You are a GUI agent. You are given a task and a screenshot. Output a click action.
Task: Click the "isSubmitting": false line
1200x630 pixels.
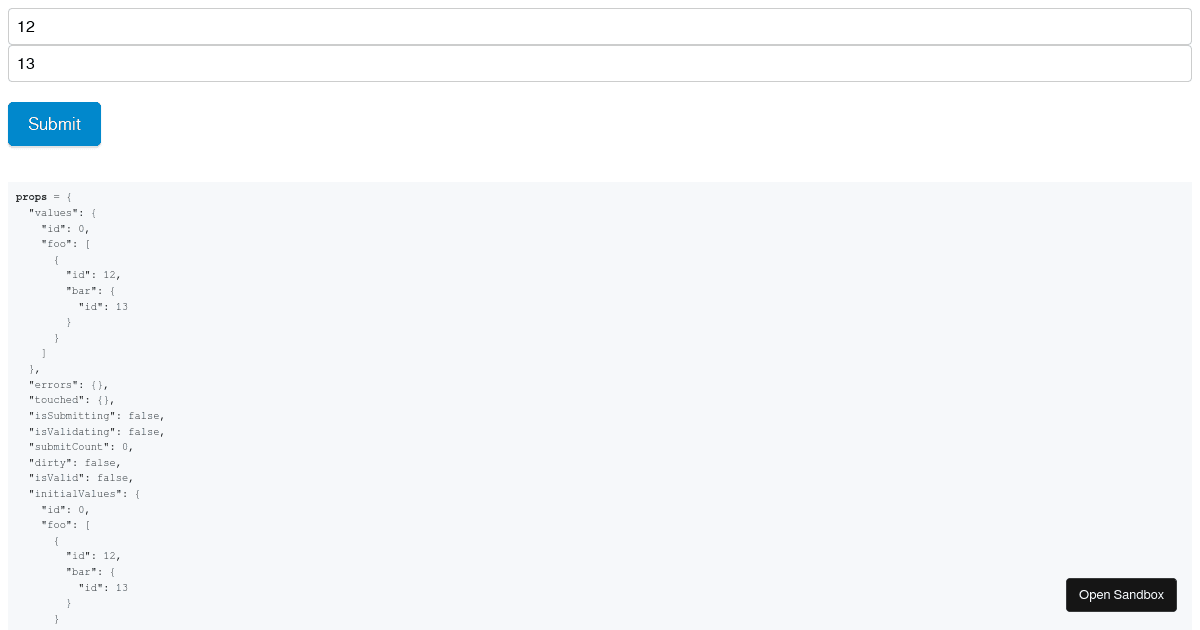point(96,415)
